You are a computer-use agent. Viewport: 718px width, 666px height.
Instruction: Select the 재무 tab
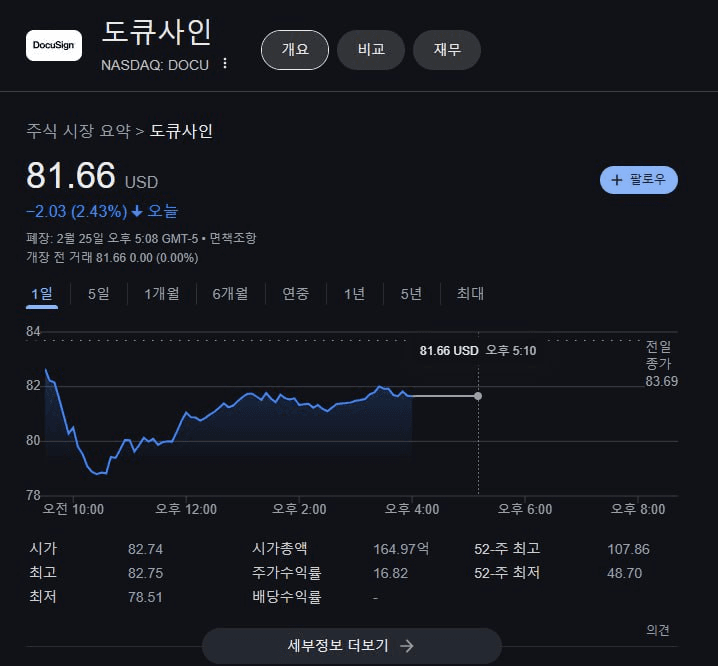tap(447, 50)
